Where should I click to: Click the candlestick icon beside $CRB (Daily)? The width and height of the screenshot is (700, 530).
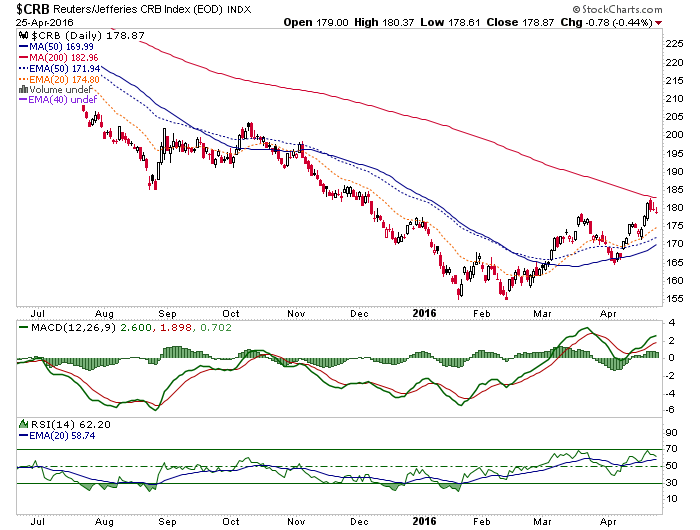pos(24,35)
